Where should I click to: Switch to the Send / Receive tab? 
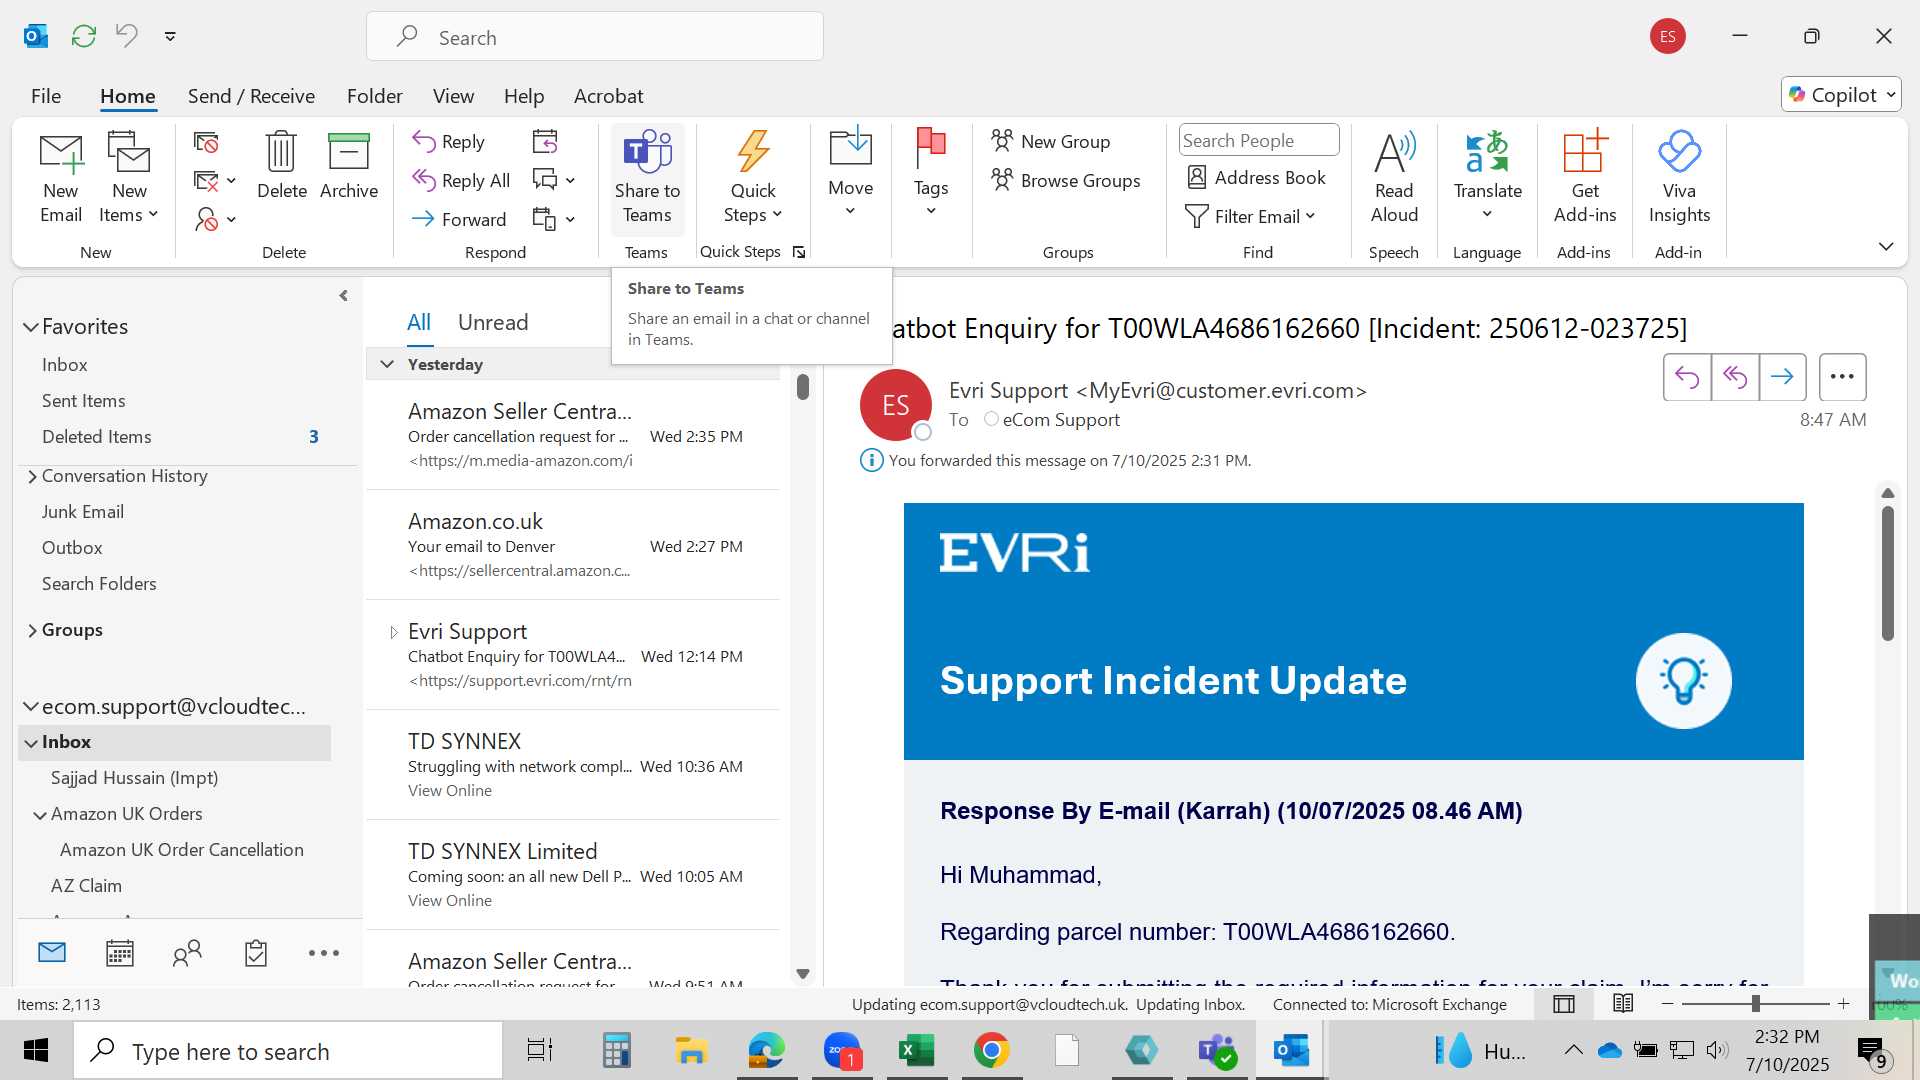point(251,96)
